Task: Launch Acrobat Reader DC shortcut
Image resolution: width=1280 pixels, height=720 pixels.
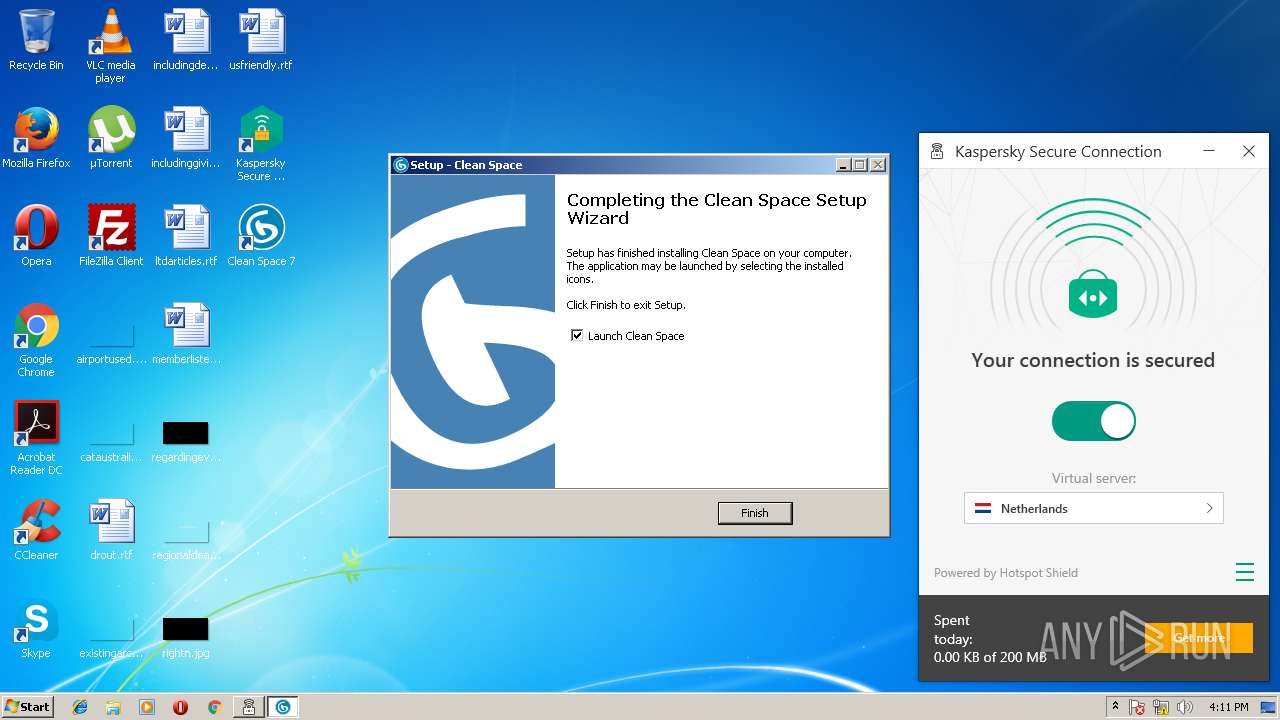Action: [36, 438]
